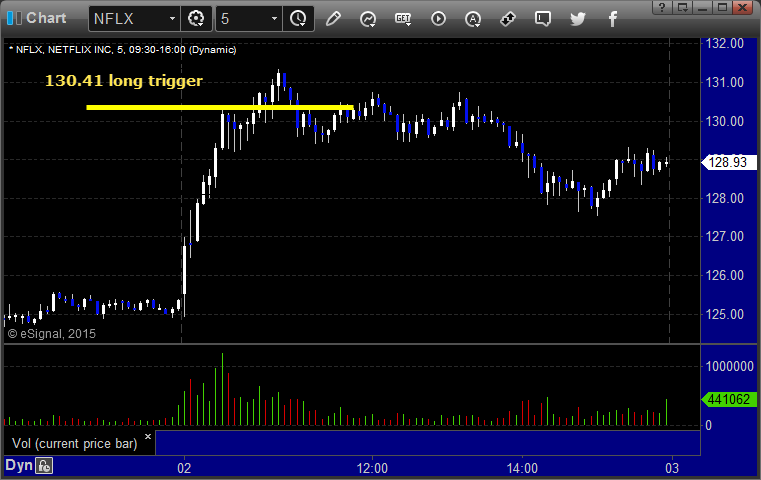This screenshot has width=761, height=480.
Task: Share chart via Facebook icon
Action: coord(612,19)
